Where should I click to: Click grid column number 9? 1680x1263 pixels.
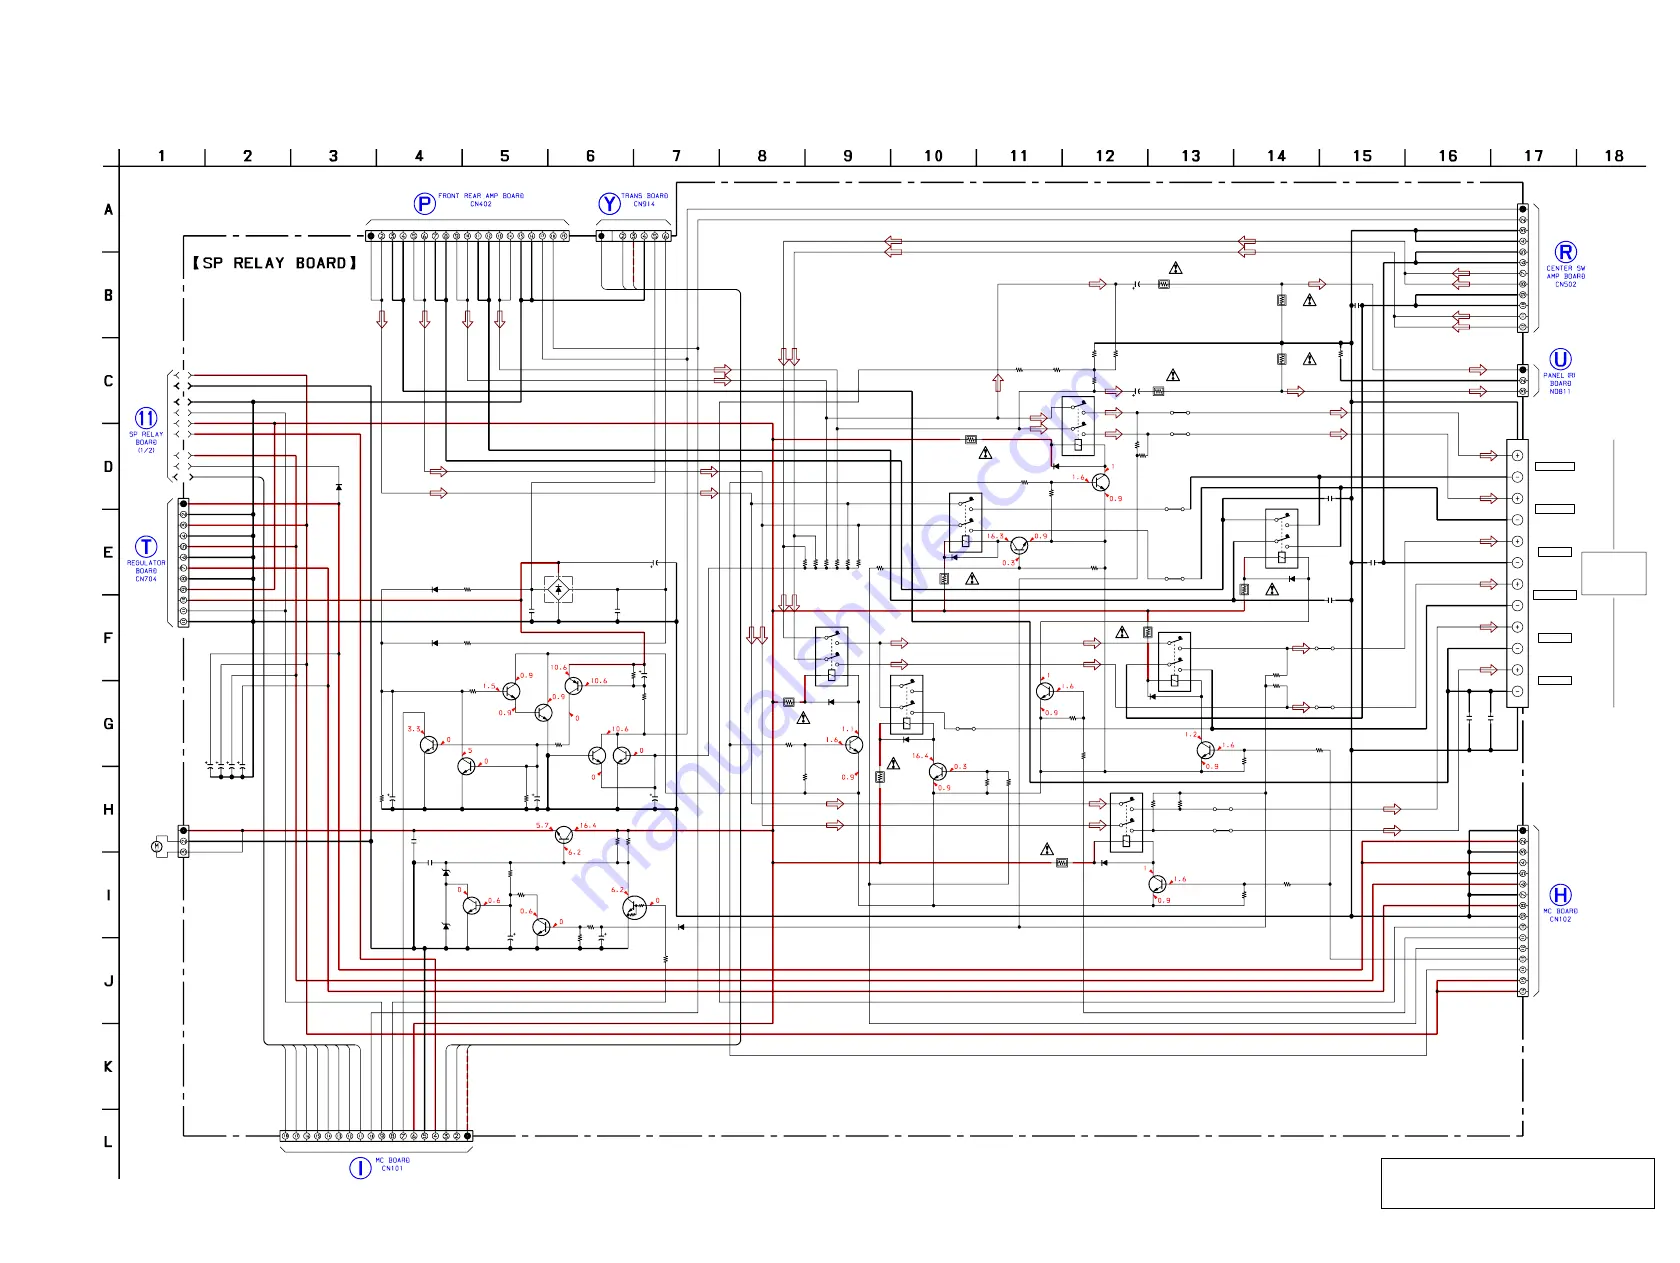(848, 156)
